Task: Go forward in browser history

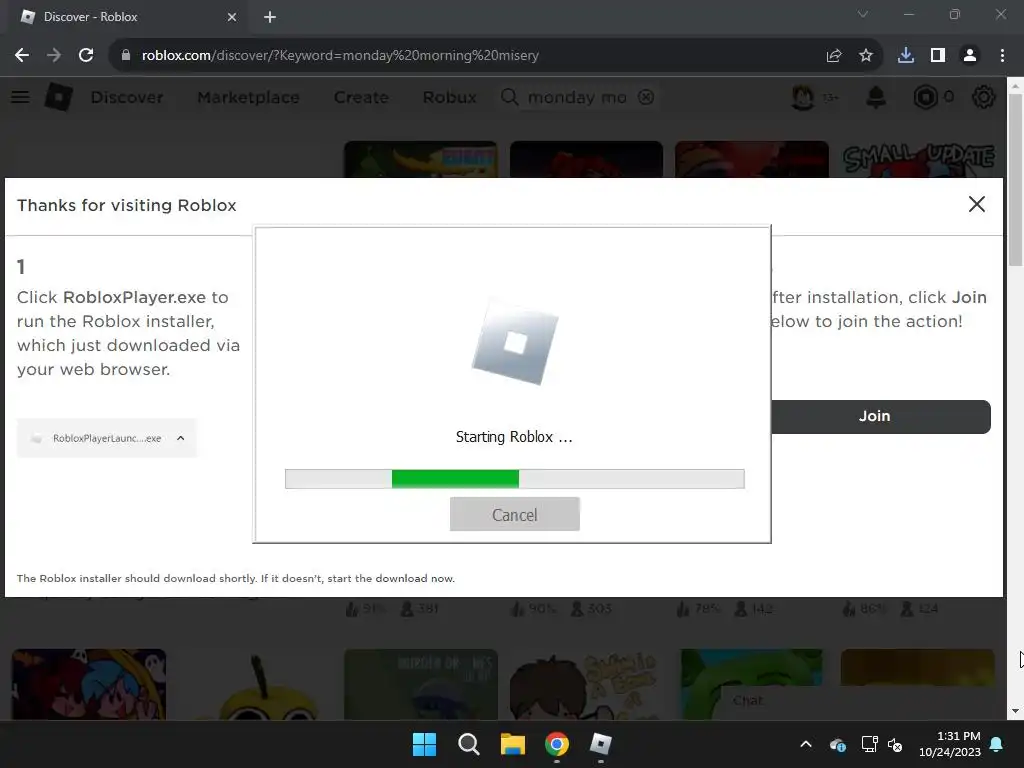Action: pos(54,56)
